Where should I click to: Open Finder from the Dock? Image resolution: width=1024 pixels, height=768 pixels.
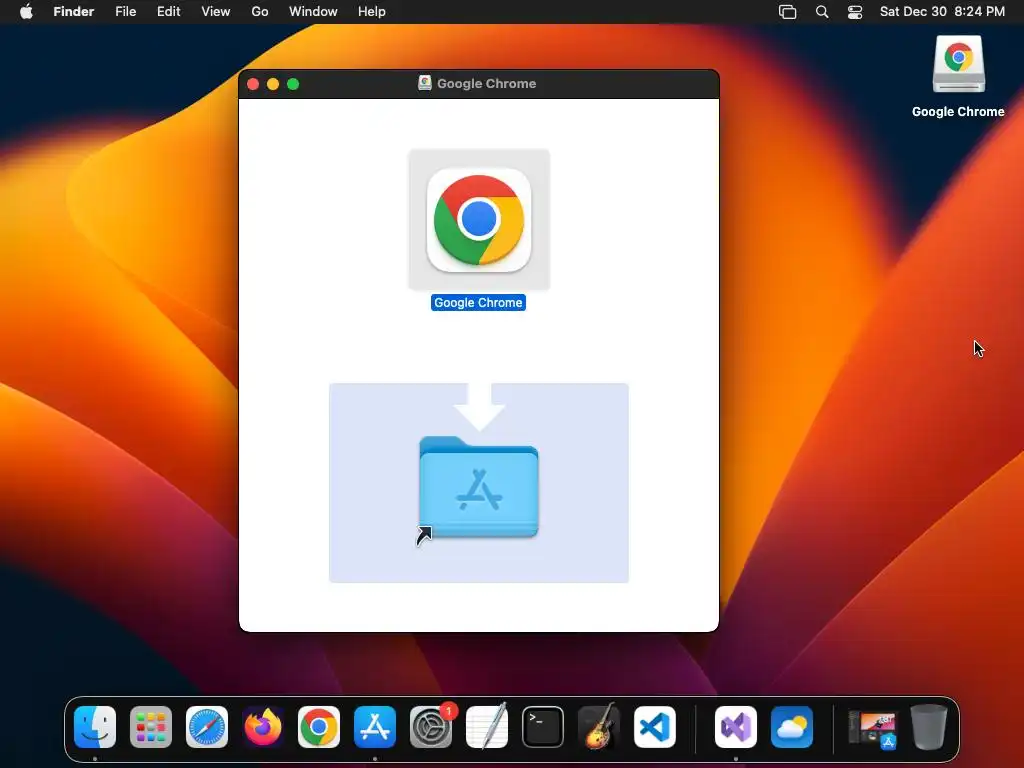[x=95, y=726]
